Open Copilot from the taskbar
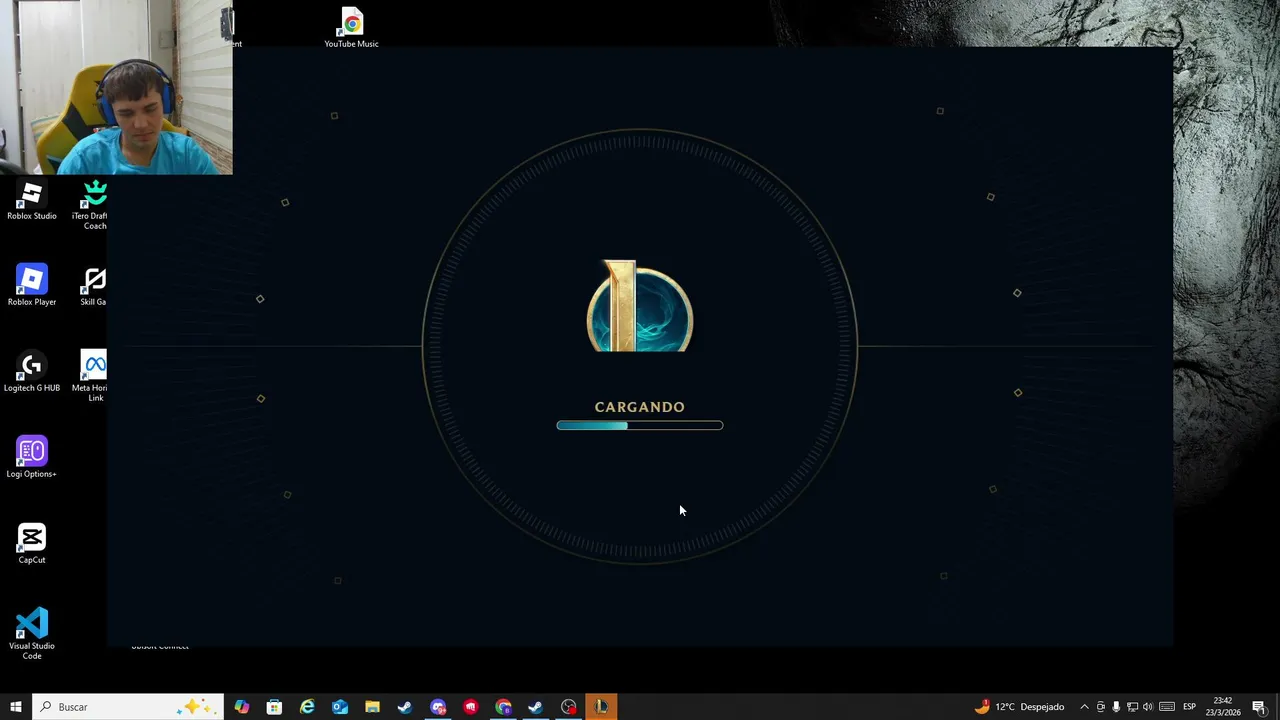1280x720 pixels. 242,707
